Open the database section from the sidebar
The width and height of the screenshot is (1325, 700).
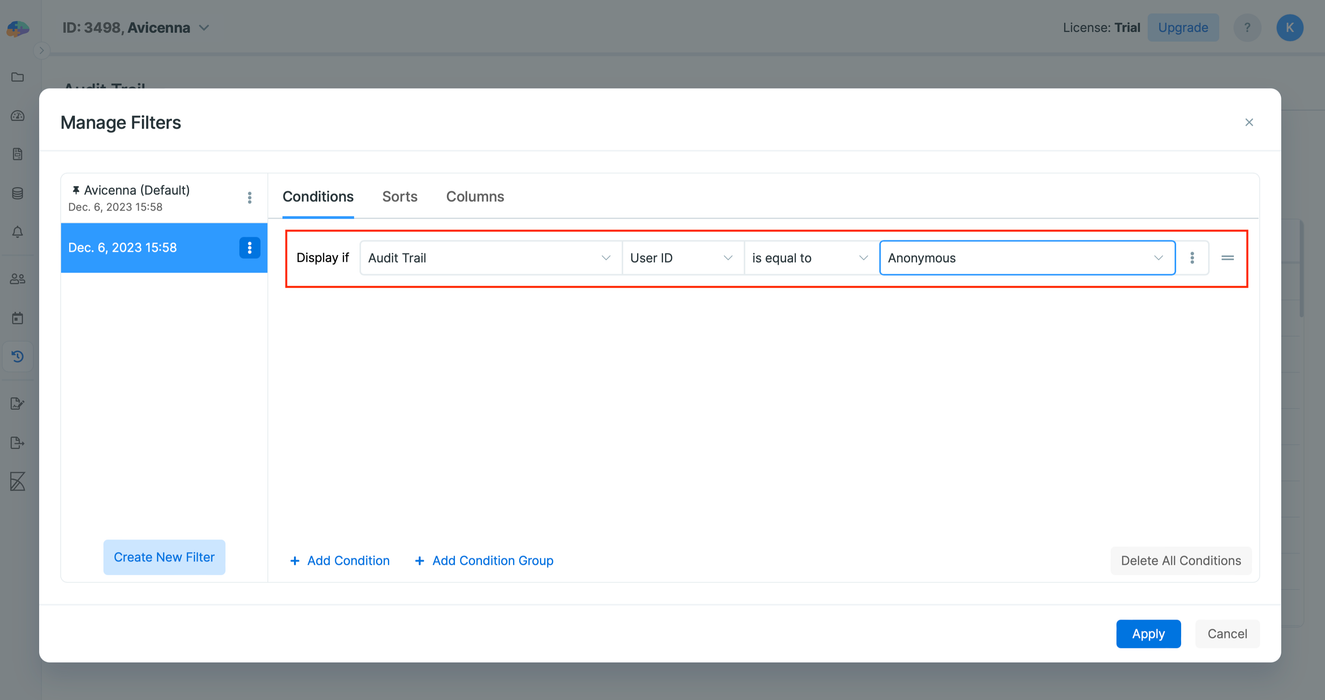(x=17, y=193)
